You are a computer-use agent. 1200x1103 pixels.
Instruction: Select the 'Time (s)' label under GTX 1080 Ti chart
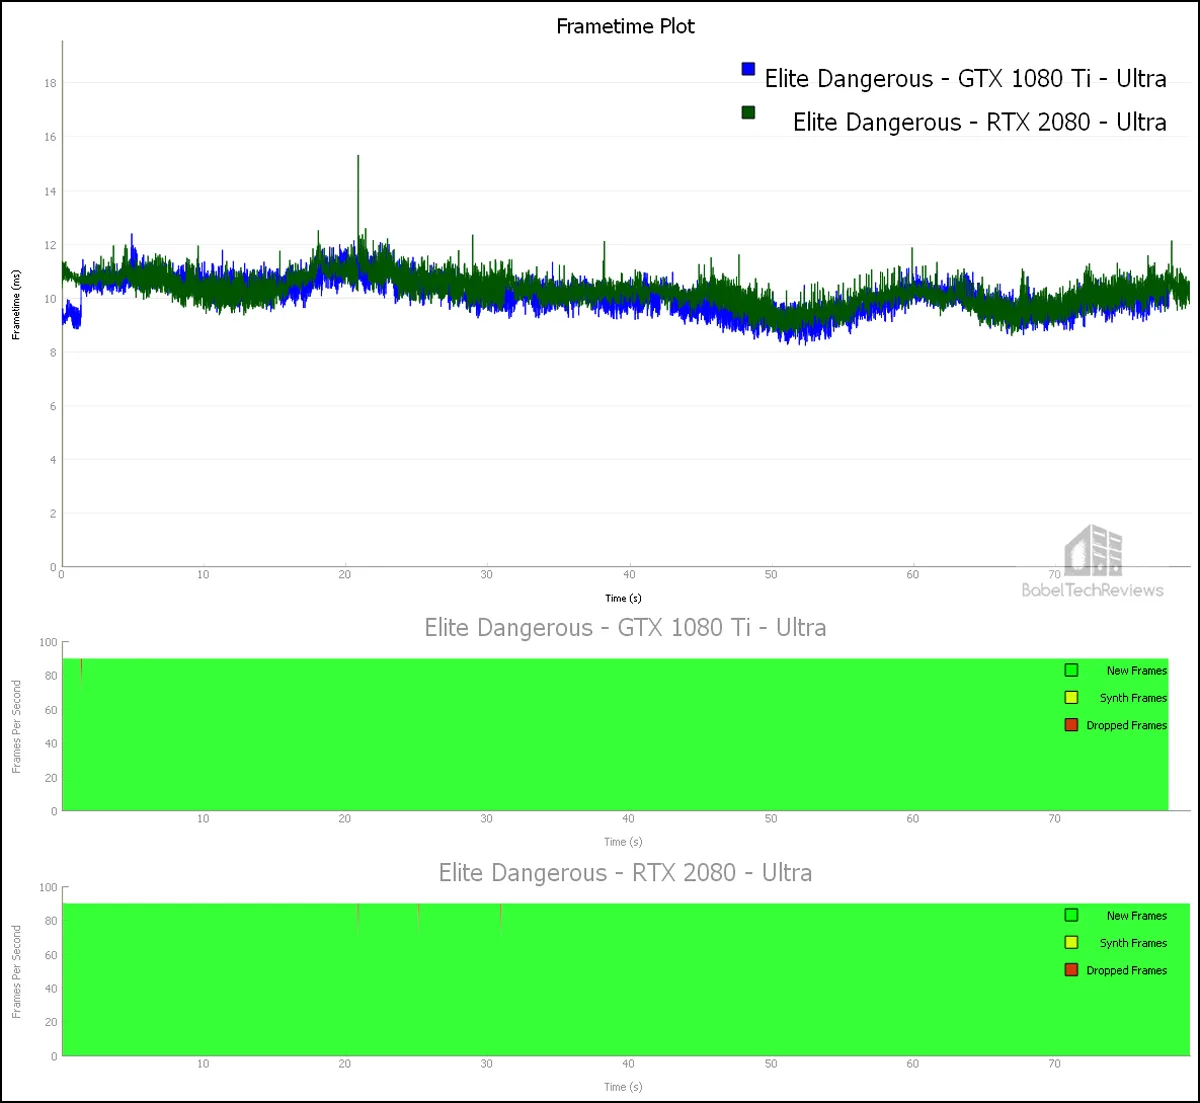[x=623, y=842]
